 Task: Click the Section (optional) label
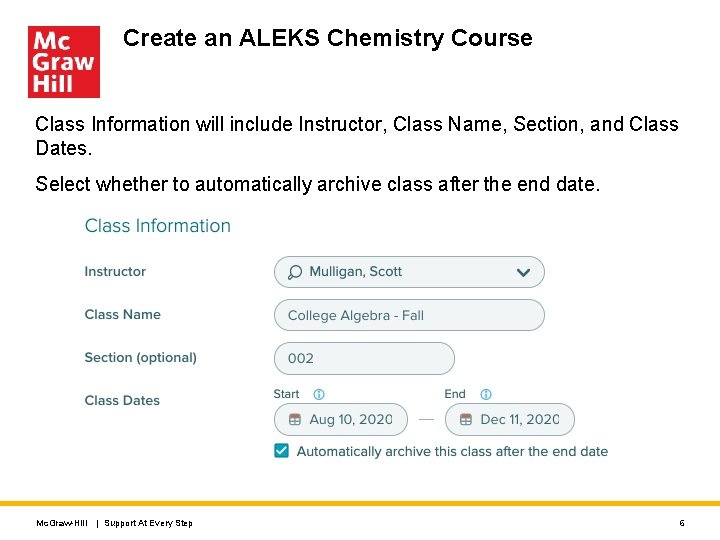pos(141,357)
